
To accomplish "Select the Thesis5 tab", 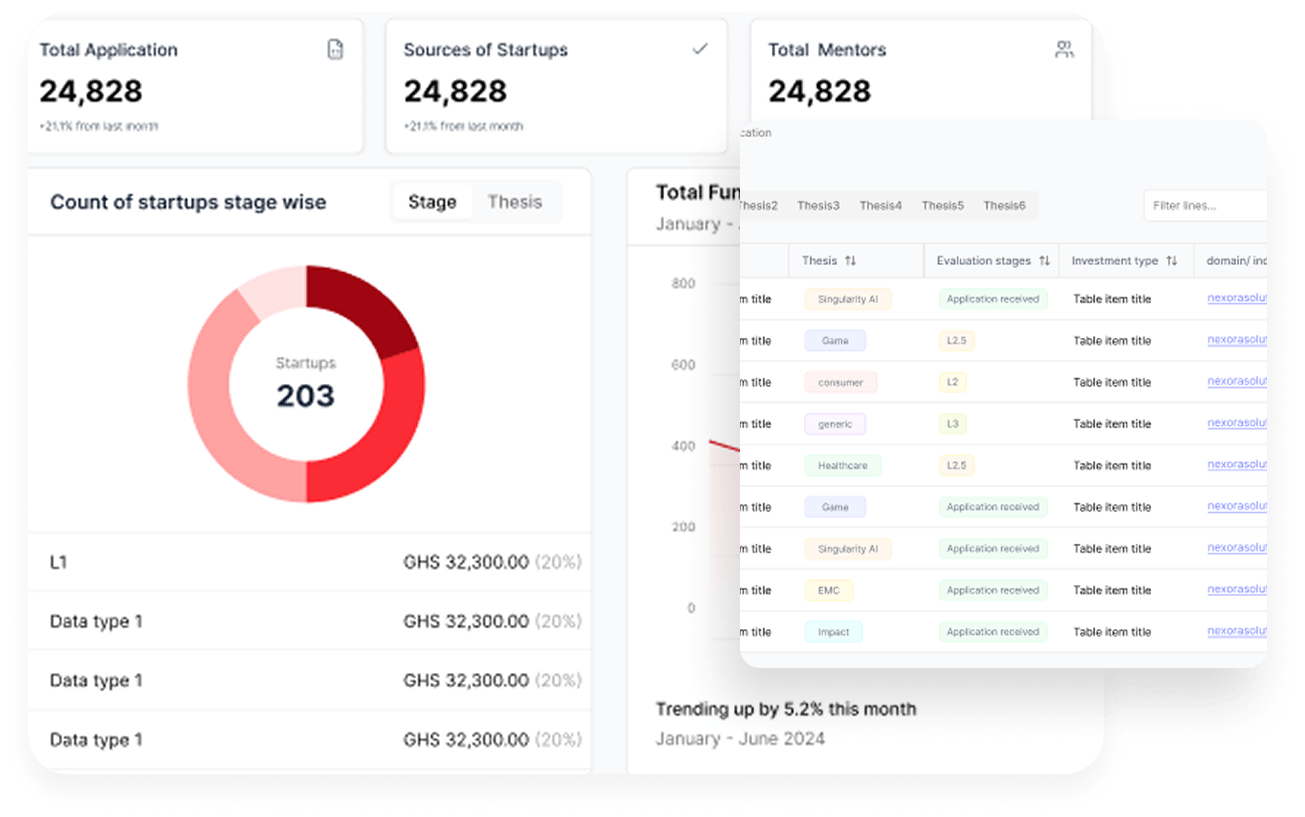I will [x=942, y=205].
